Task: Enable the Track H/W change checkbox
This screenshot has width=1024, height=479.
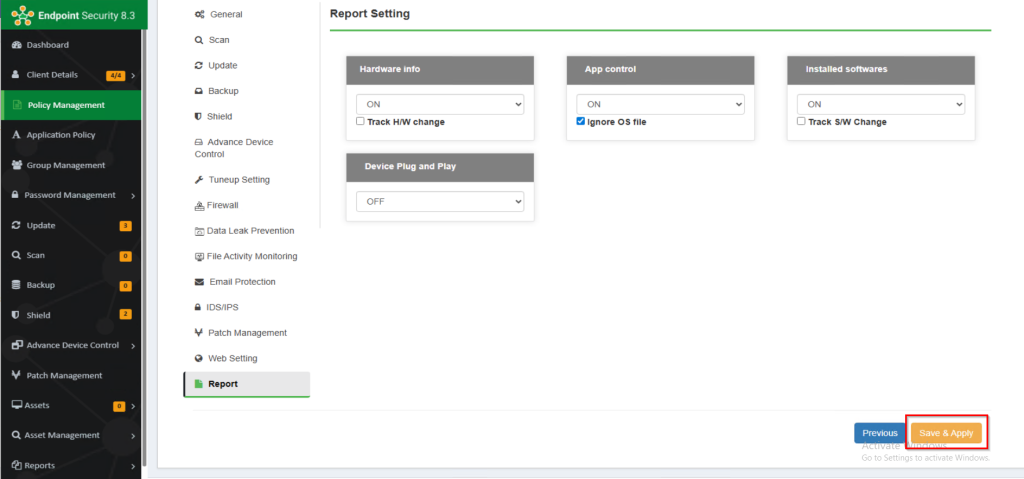Action: coord(361,122)
